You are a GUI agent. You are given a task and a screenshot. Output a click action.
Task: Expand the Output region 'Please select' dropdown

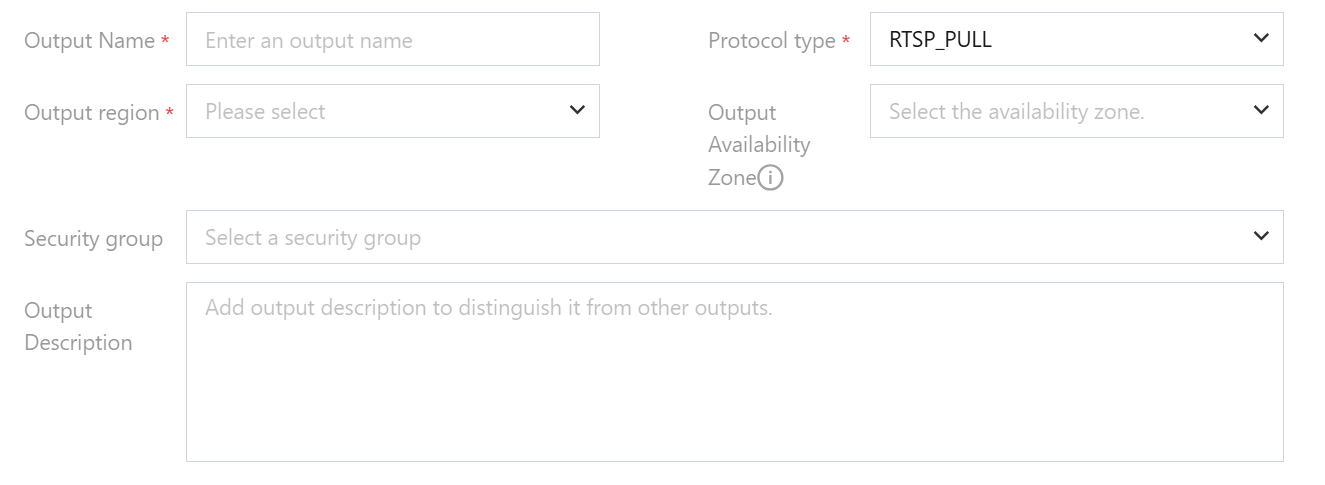coord(380,111)
